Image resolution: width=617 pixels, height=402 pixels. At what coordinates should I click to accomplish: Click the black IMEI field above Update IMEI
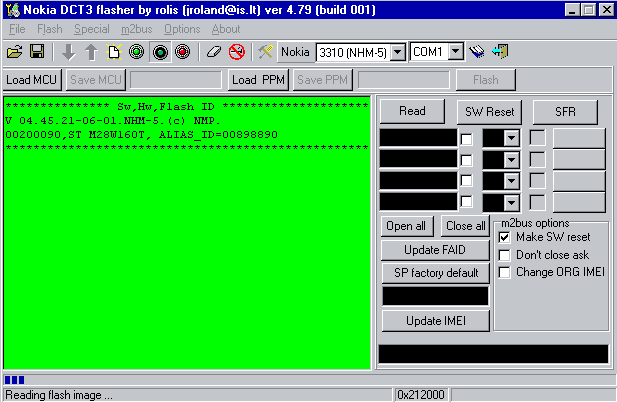click(x=435, y=296)
